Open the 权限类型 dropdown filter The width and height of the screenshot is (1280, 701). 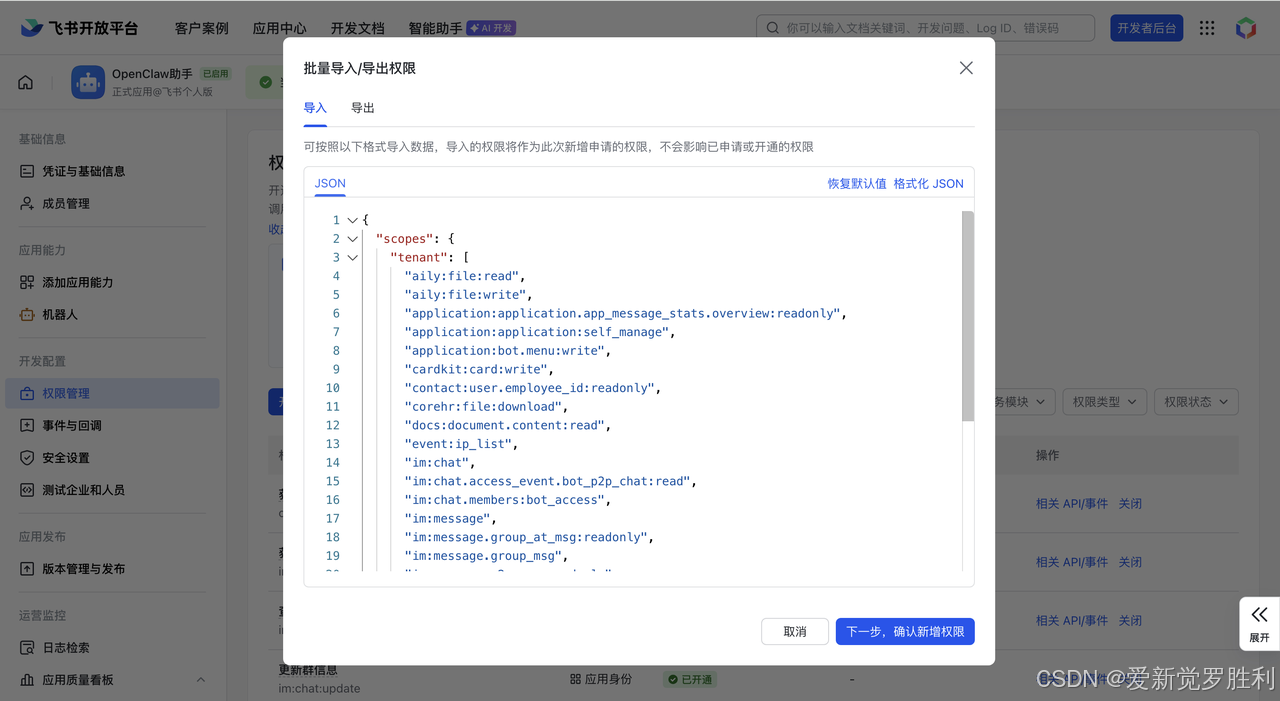(1104, 402)
